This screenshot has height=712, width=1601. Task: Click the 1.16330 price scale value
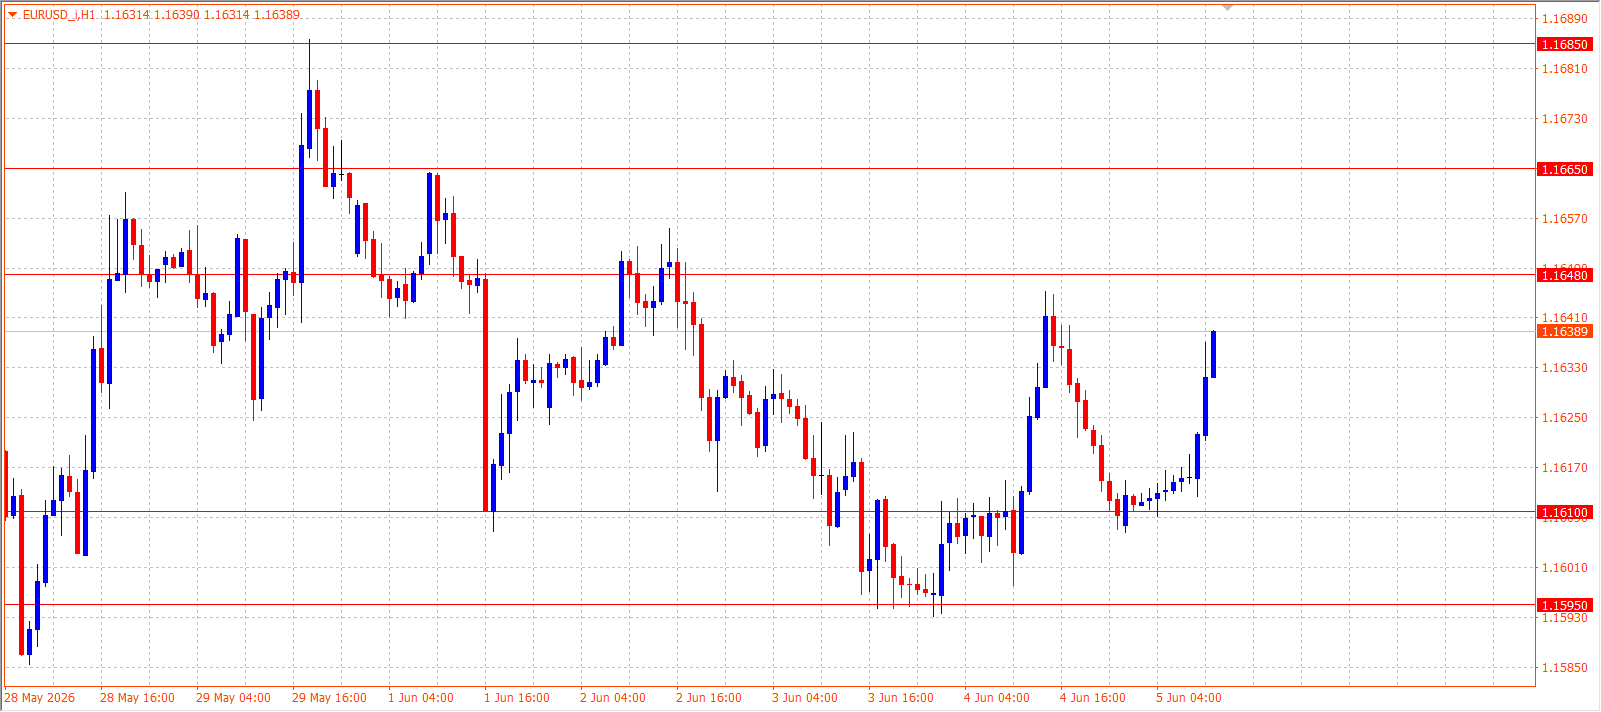[x=1564, y=368]
